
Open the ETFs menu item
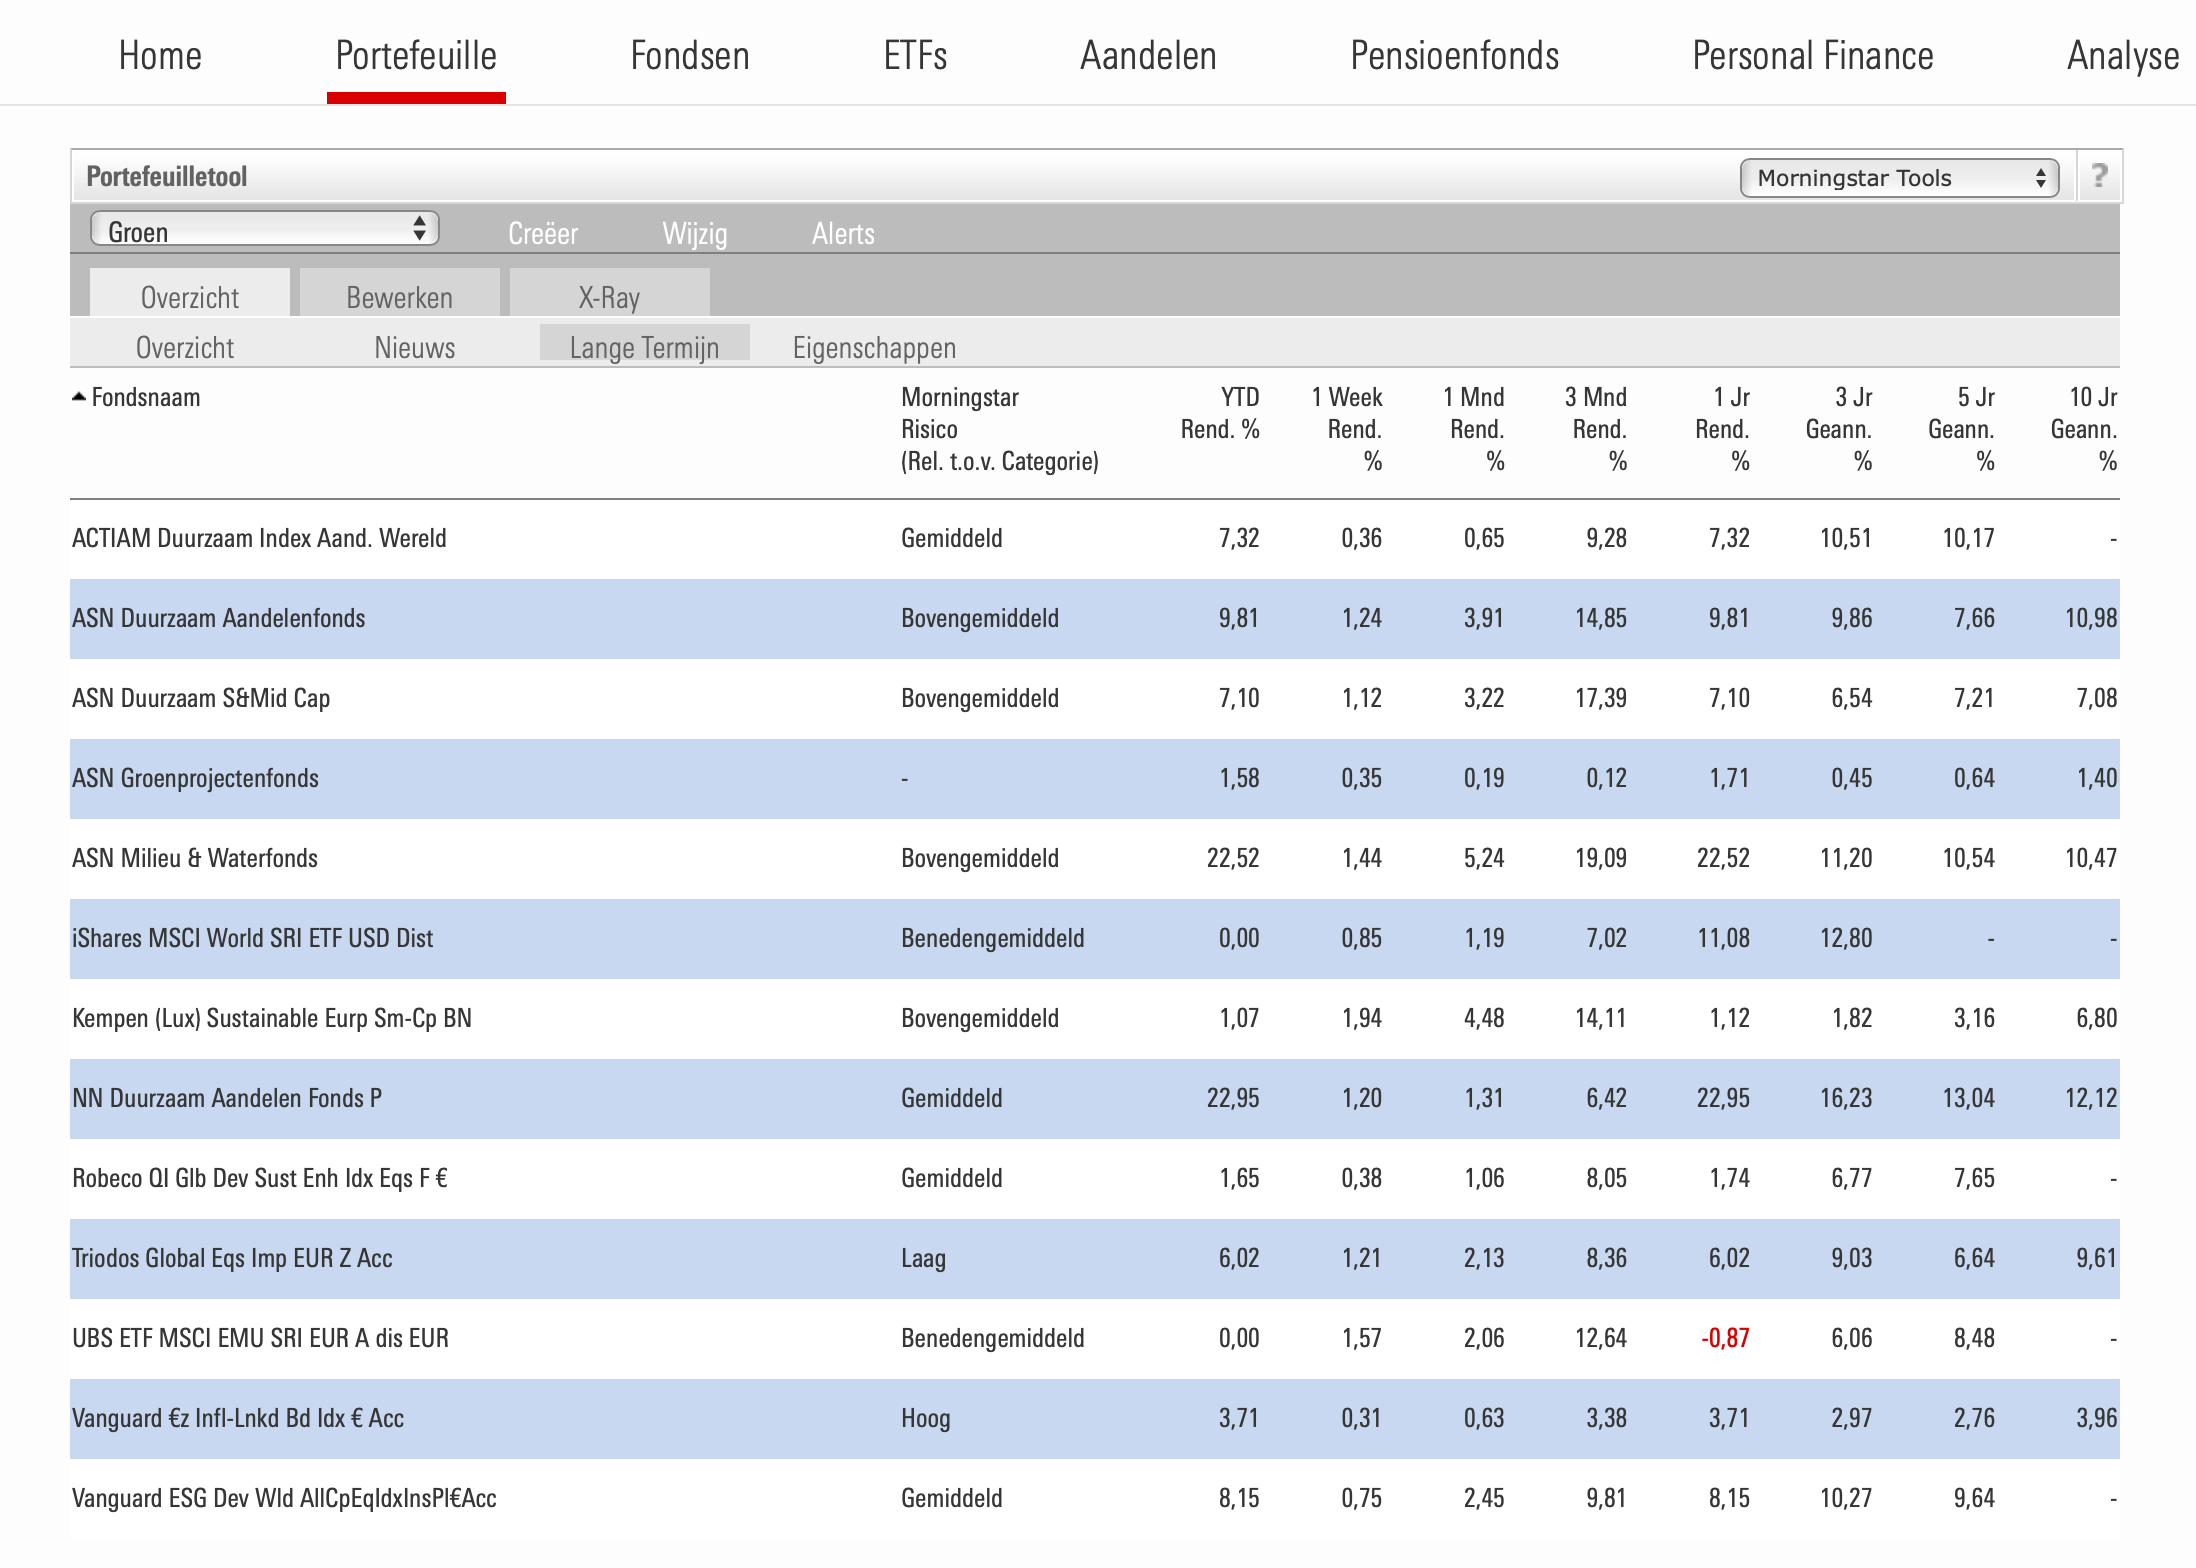point(915,56)
